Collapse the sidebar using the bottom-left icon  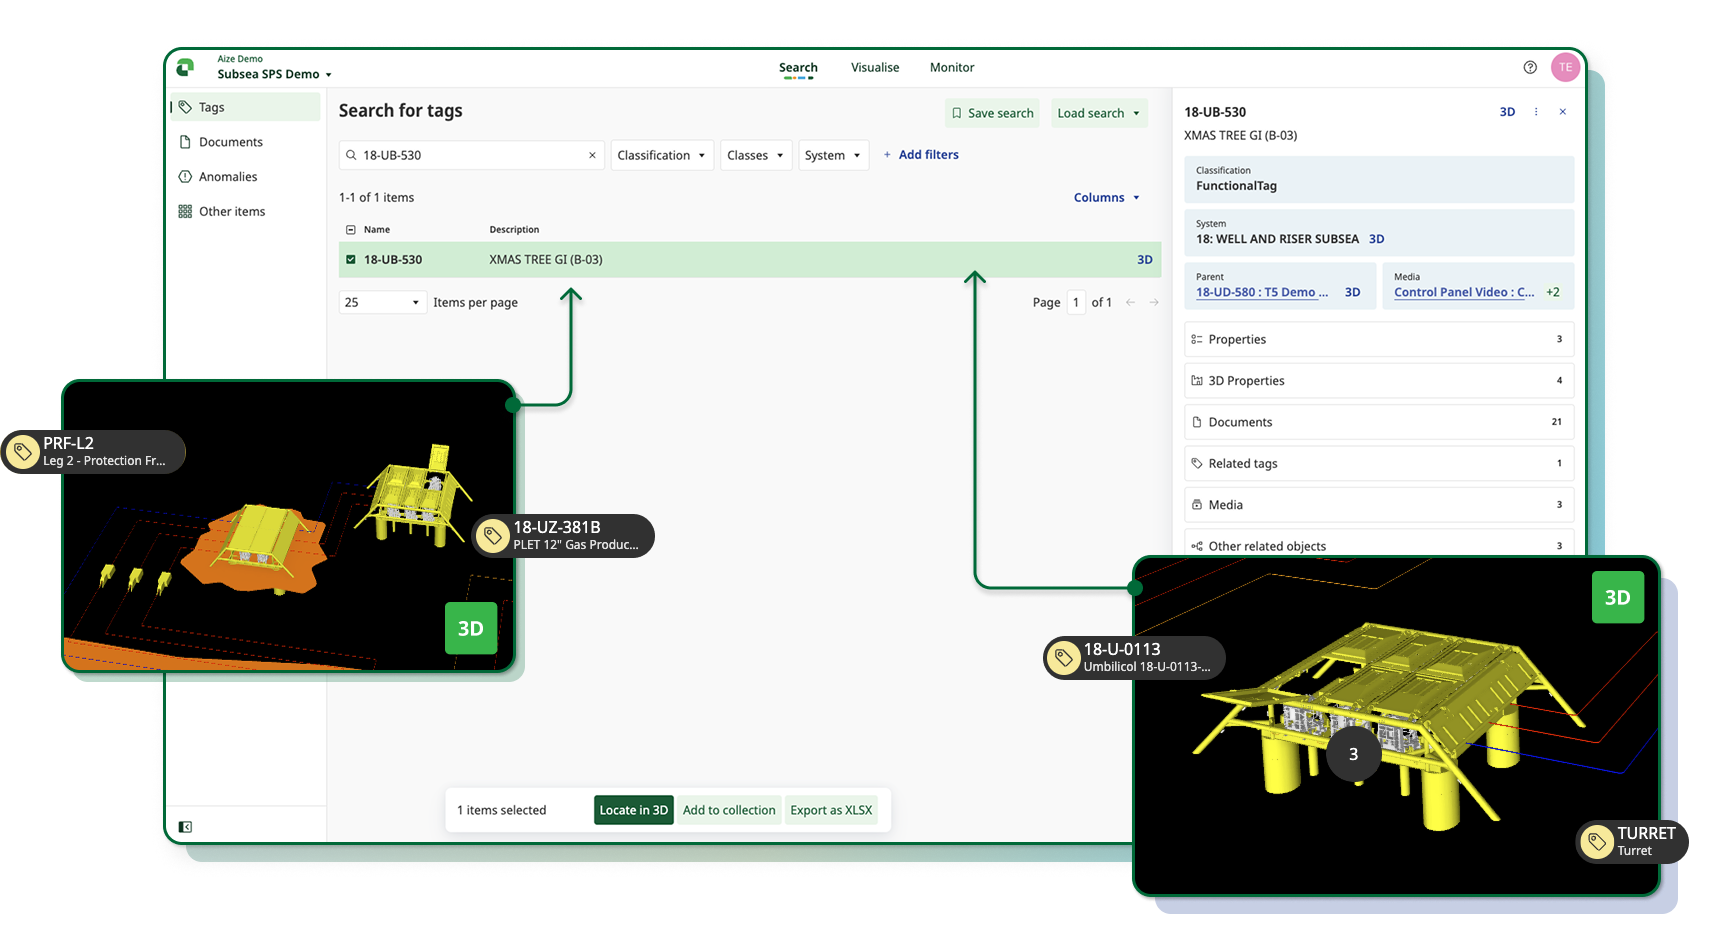click(184, 826)
